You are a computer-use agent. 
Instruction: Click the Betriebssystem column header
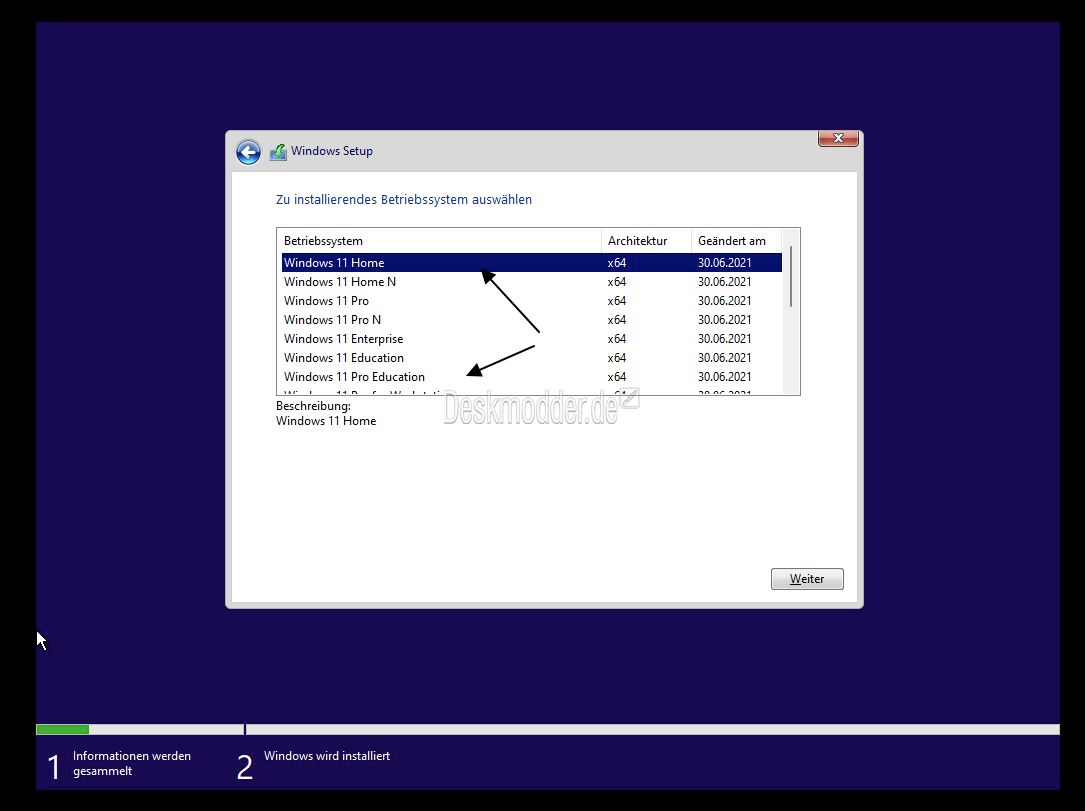[439, 241]
